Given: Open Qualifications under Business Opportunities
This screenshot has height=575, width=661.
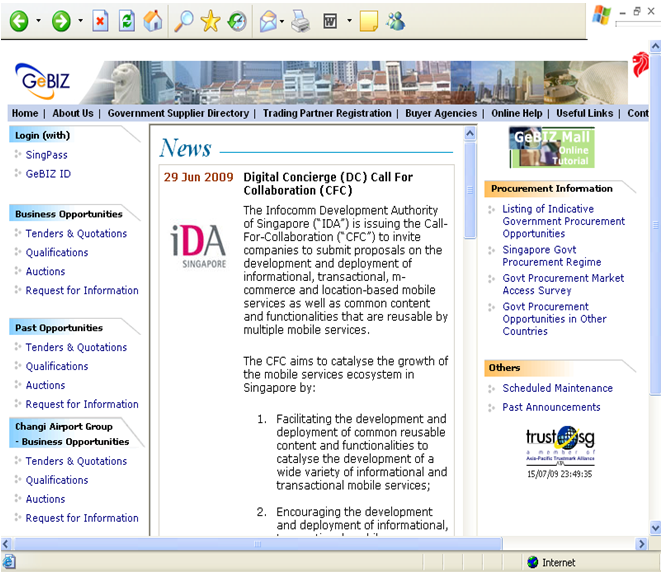Looking at the screenshot, I should [57, 253].
